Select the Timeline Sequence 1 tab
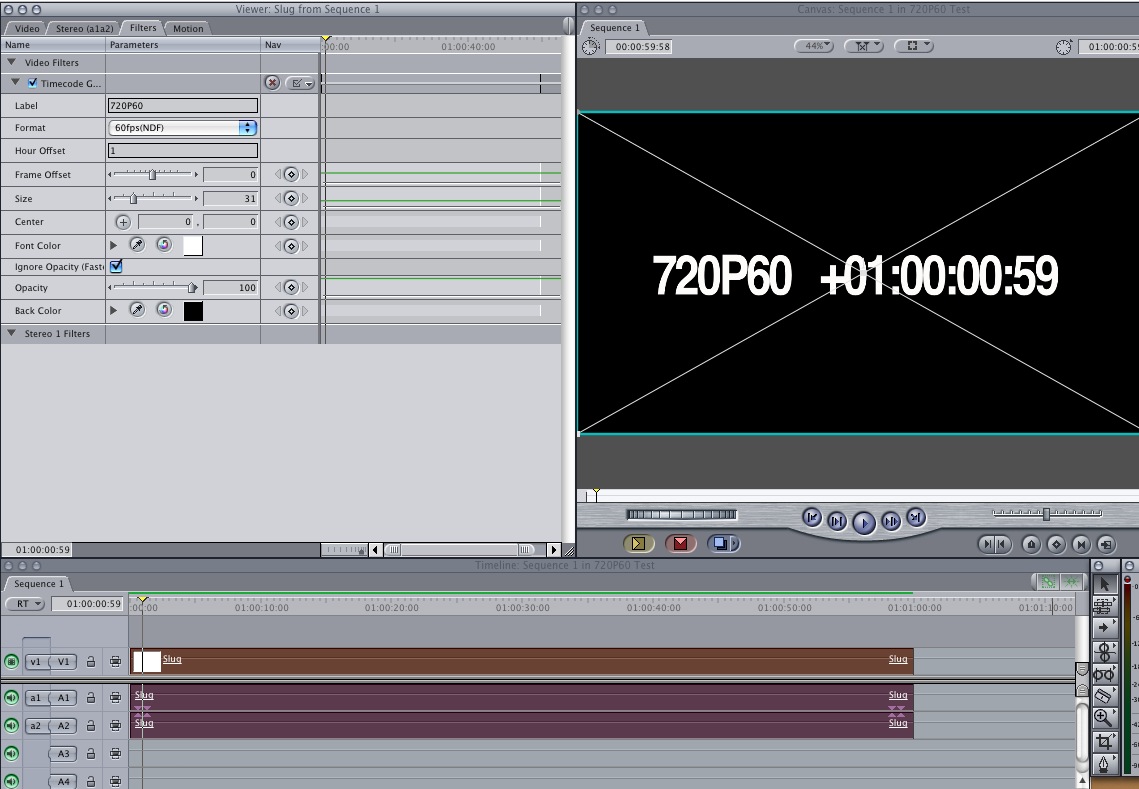1139x789 pixels. (38, 583)
